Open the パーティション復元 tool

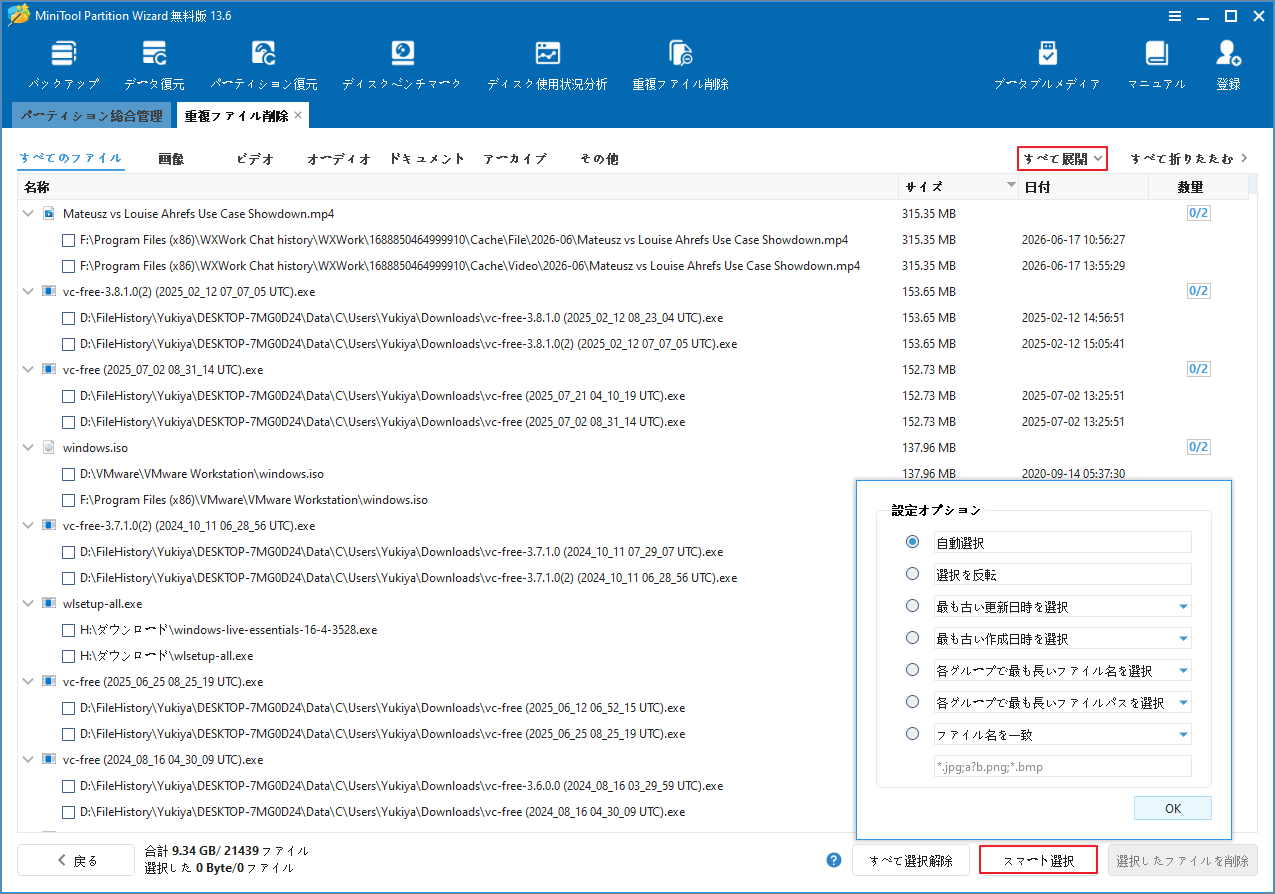click(x=264, y=65)
